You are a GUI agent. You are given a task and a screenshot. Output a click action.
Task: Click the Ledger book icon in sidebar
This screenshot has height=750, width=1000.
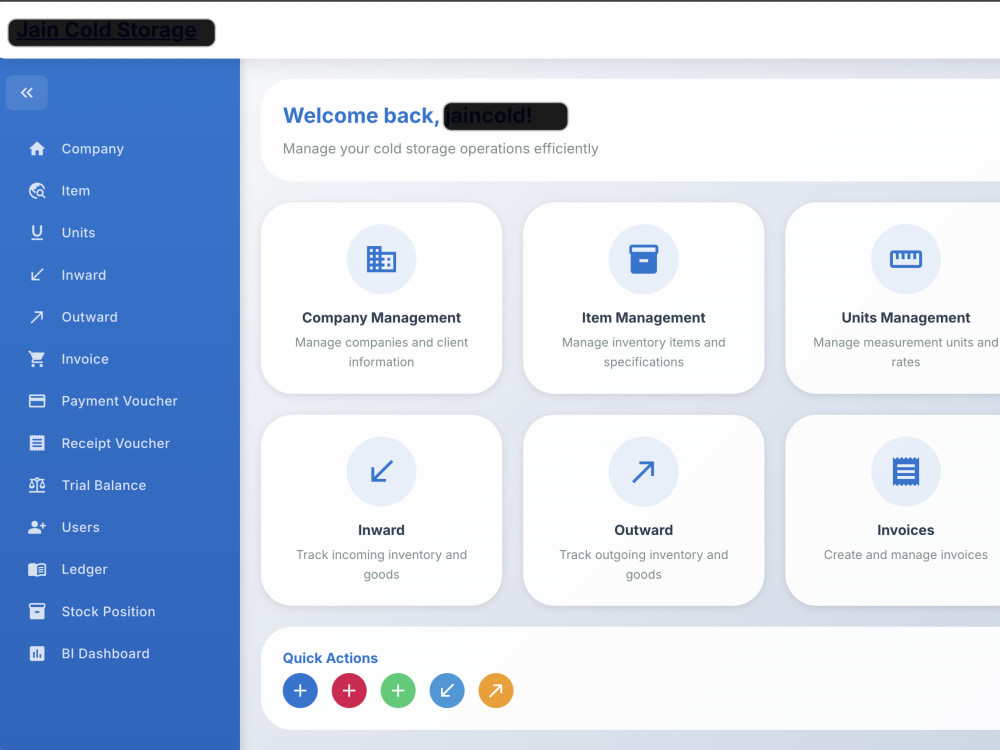pos(37,570)
